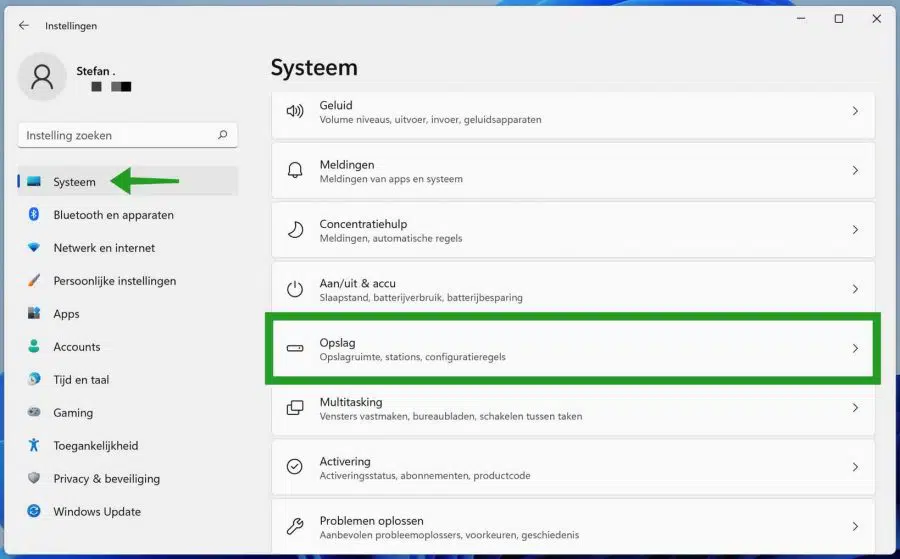The width and height of the screenshot is (900, 559).
Task: Click the user avatar icon
Action: [x=42, y=76]
